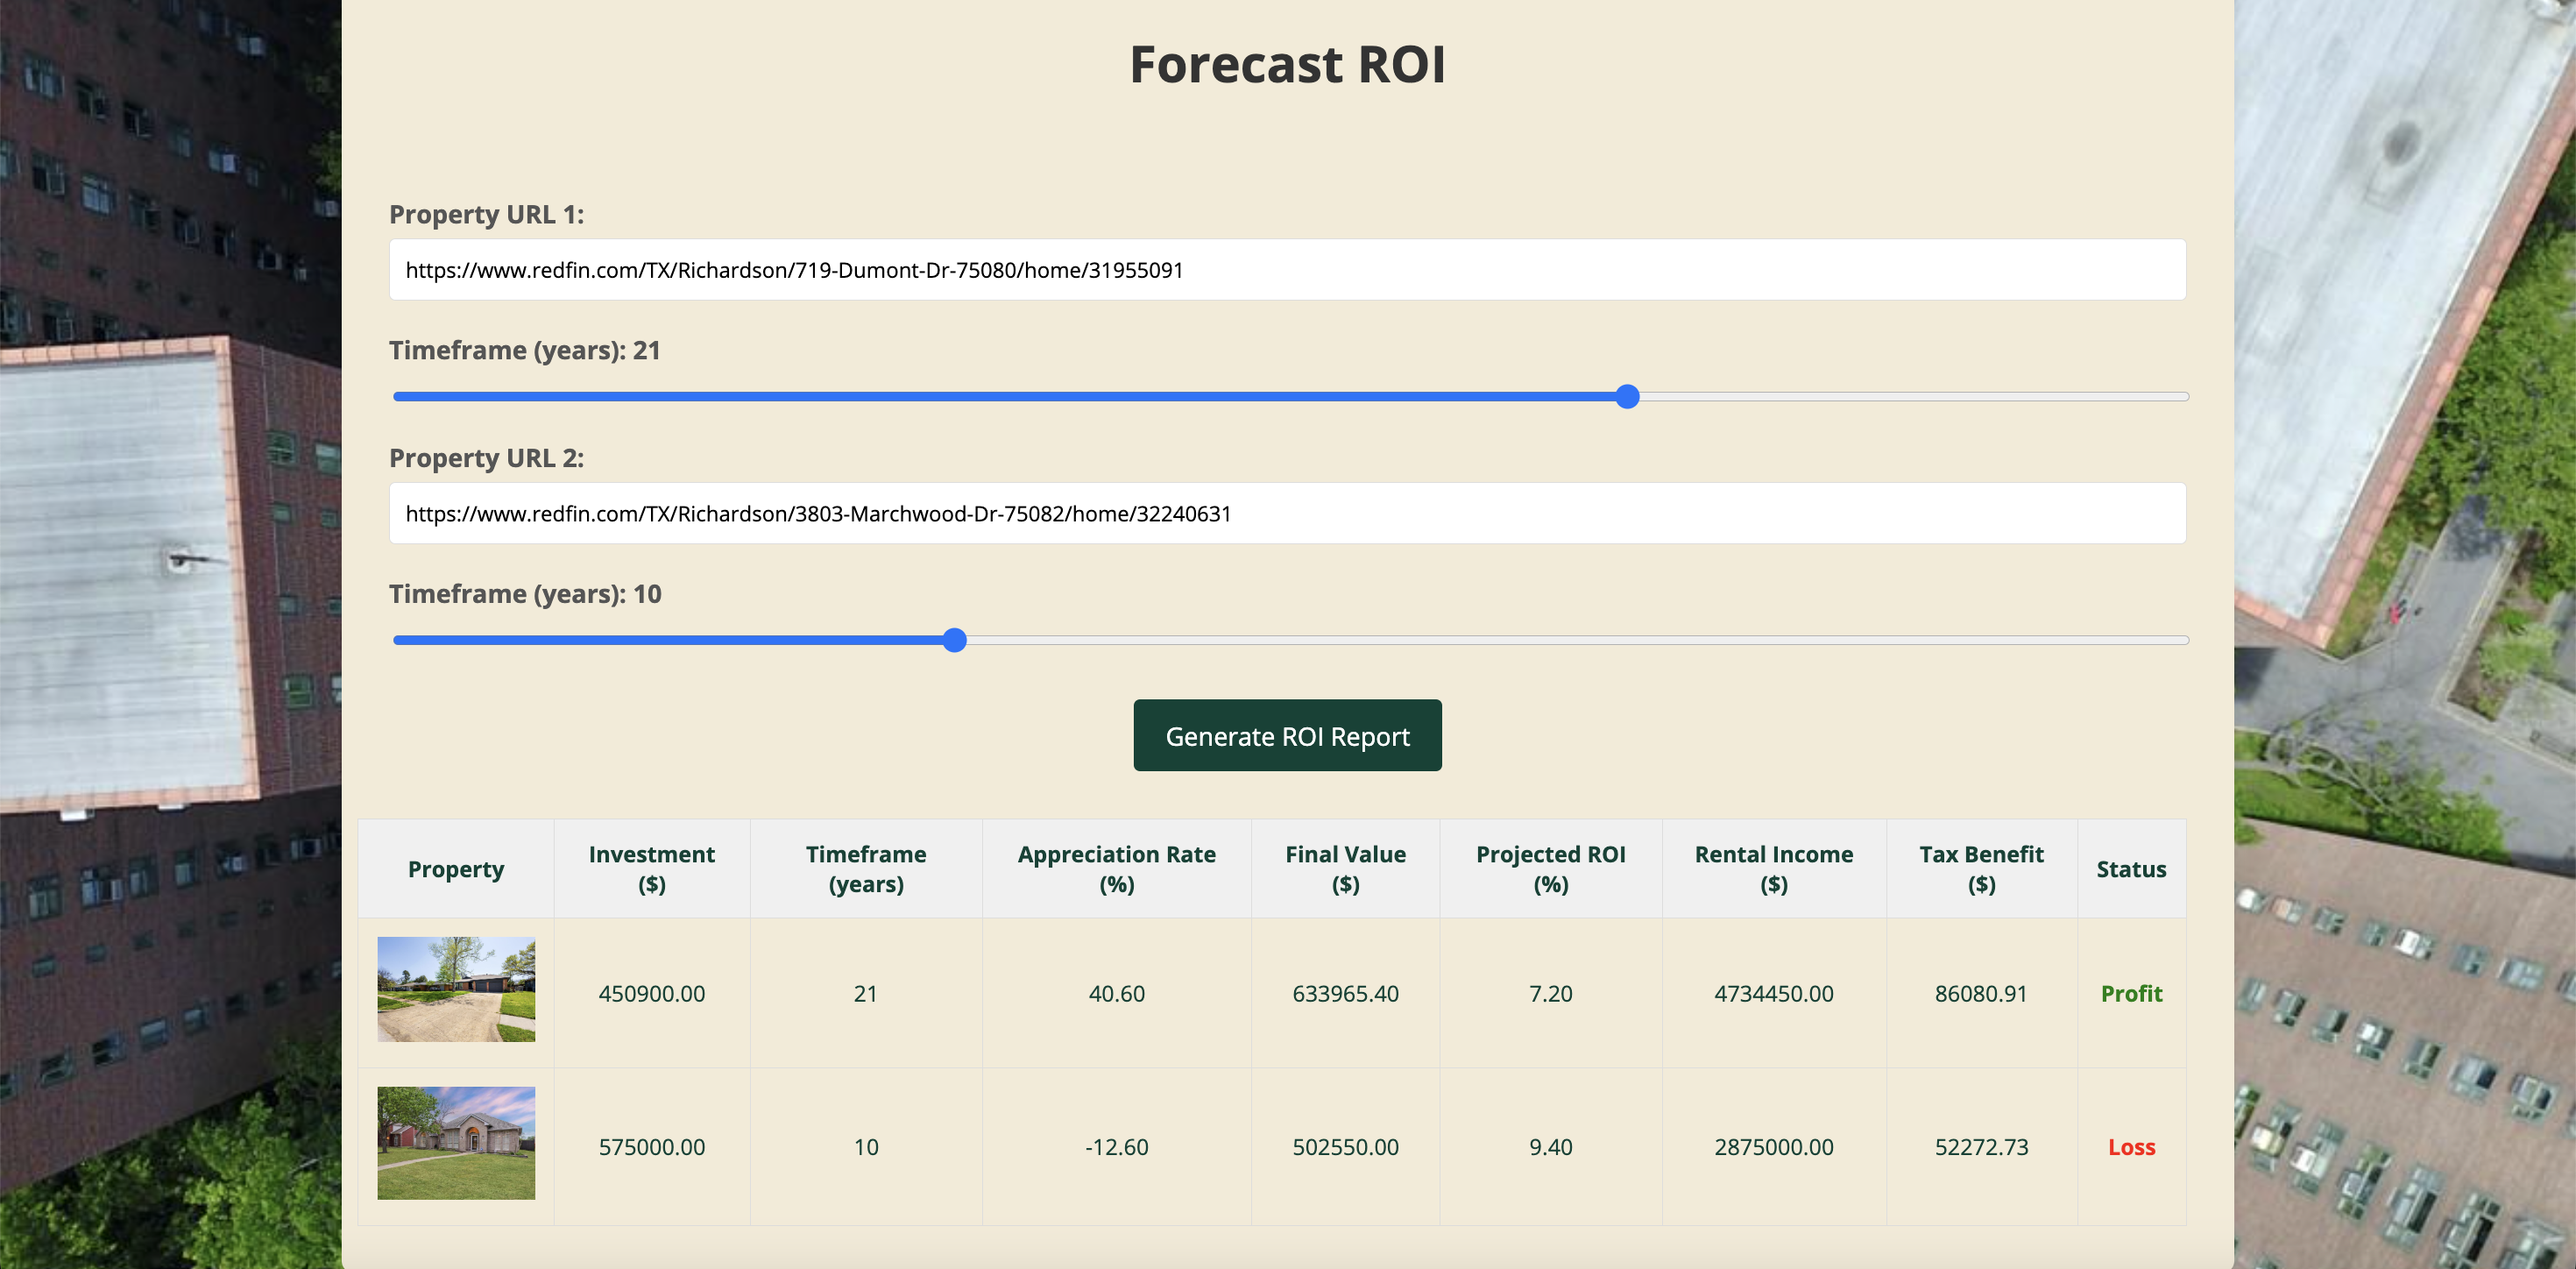Image resolution: width=2576 pixels, height=1269 pixels.
Task: Click the -12.60 appreciation rate cell
Action: [x=1116, y=1147]
